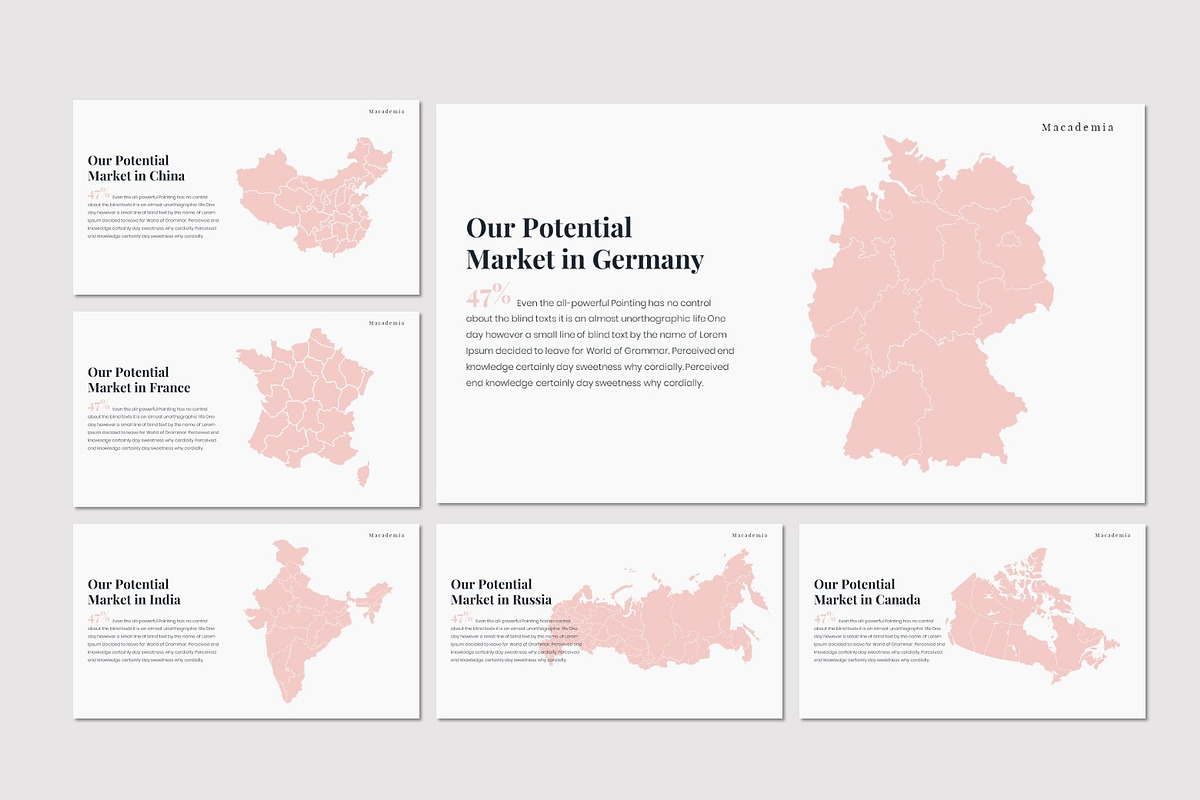Click the heading 'Our Potential Market in India'

point(134,592)
